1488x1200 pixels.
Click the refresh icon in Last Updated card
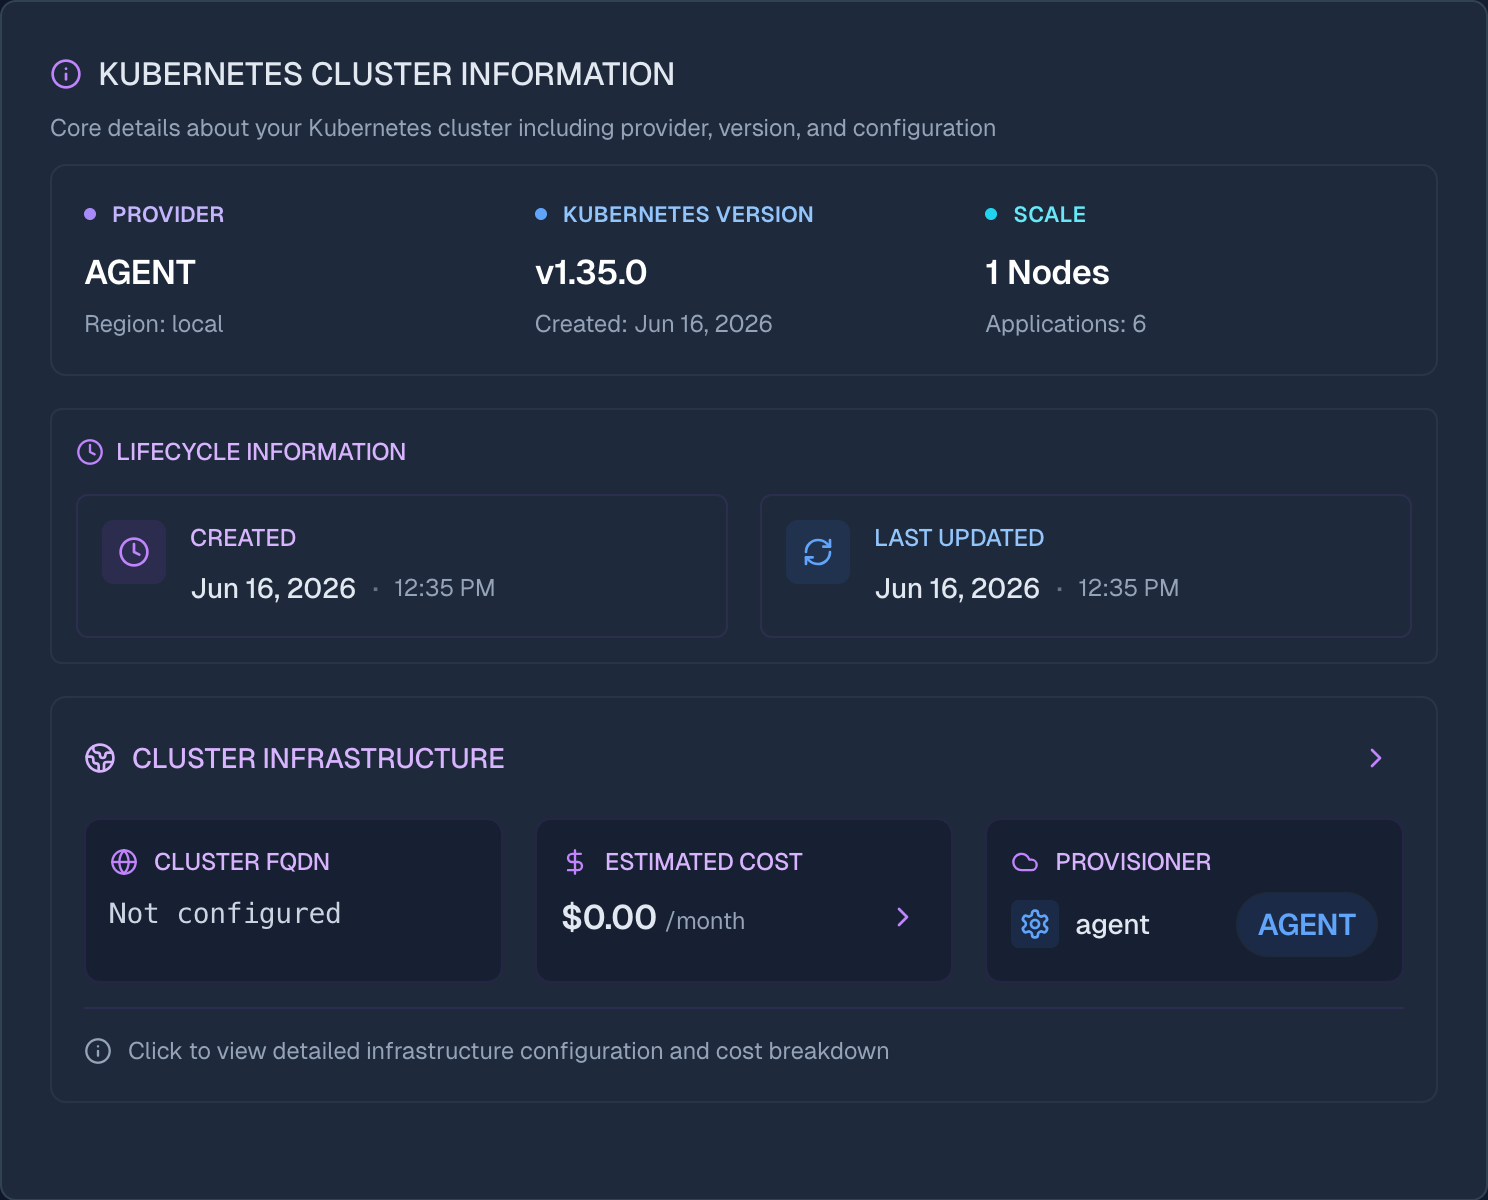pos(818,552)
